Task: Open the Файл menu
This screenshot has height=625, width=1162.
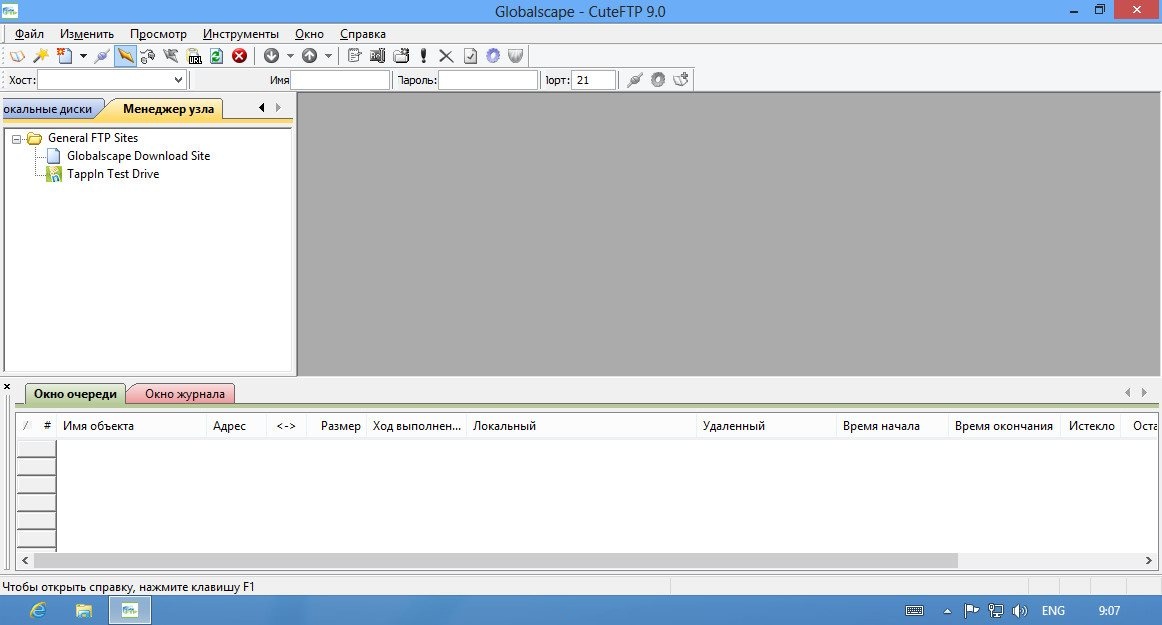Action: click(29, 34)
